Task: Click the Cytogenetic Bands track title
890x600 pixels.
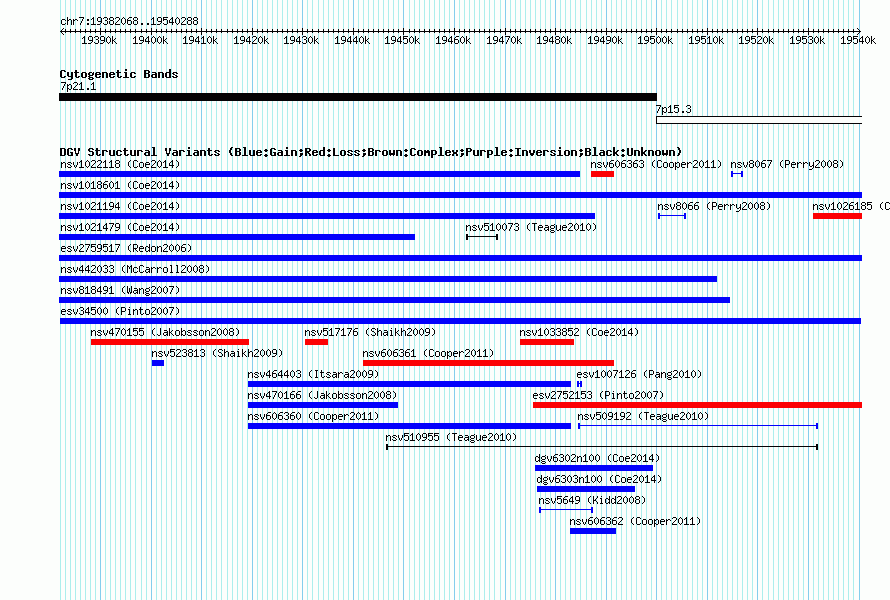Action: coord(119,74)
